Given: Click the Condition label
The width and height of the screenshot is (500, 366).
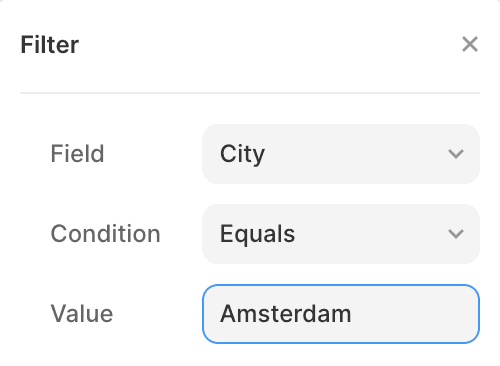Looking at the screenshot, I should coord(106,234).
